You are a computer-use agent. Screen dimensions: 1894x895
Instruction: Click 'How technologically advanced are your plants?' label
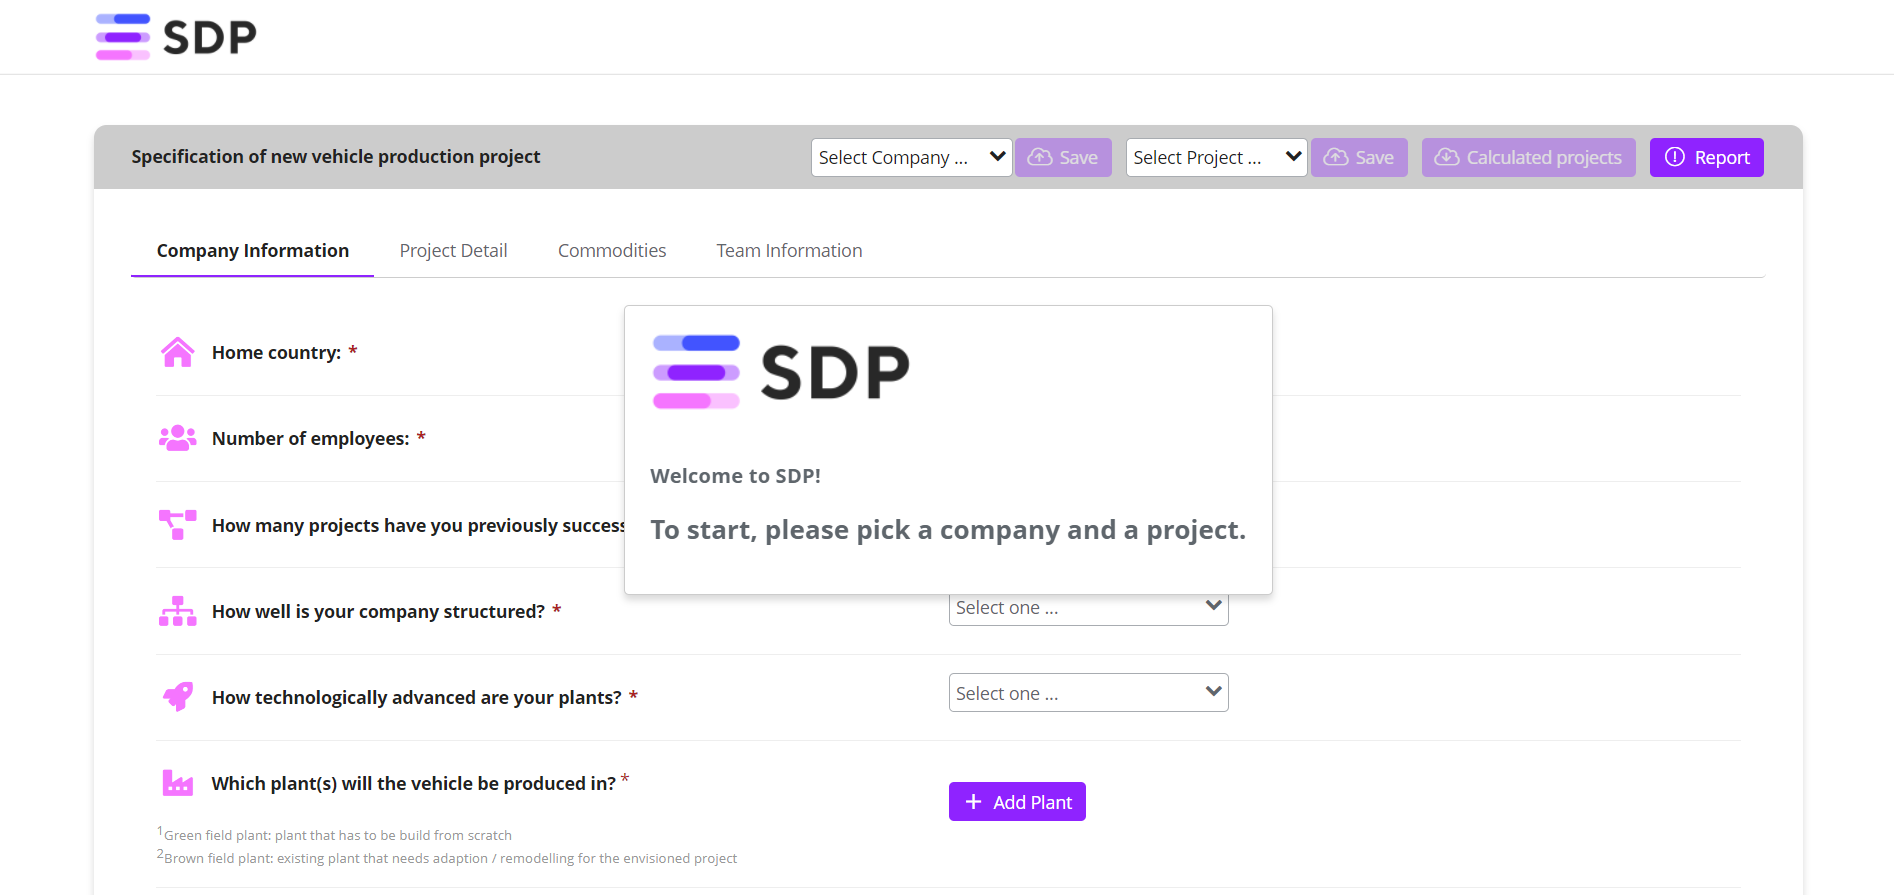click(x=417, y=698)
